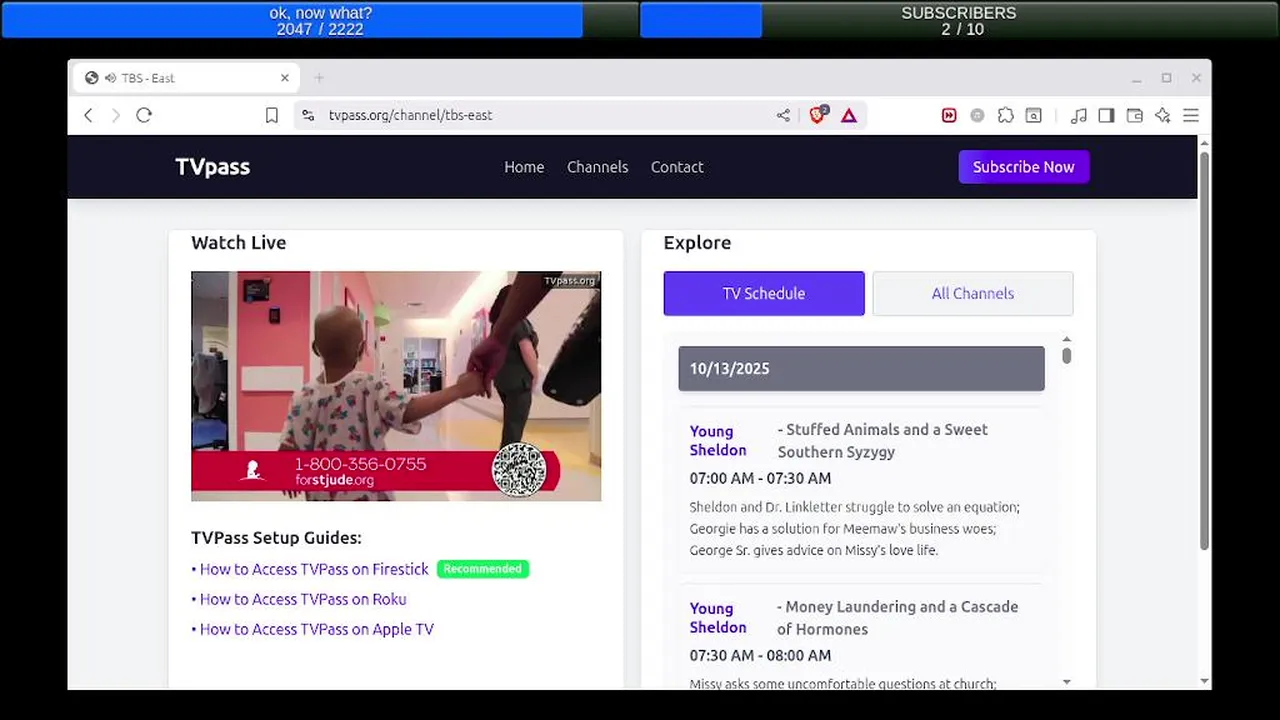Viewport: 1280px width, 720px height.
Task: Close the TBS - East tab
Action: click(x=285, y=78)
